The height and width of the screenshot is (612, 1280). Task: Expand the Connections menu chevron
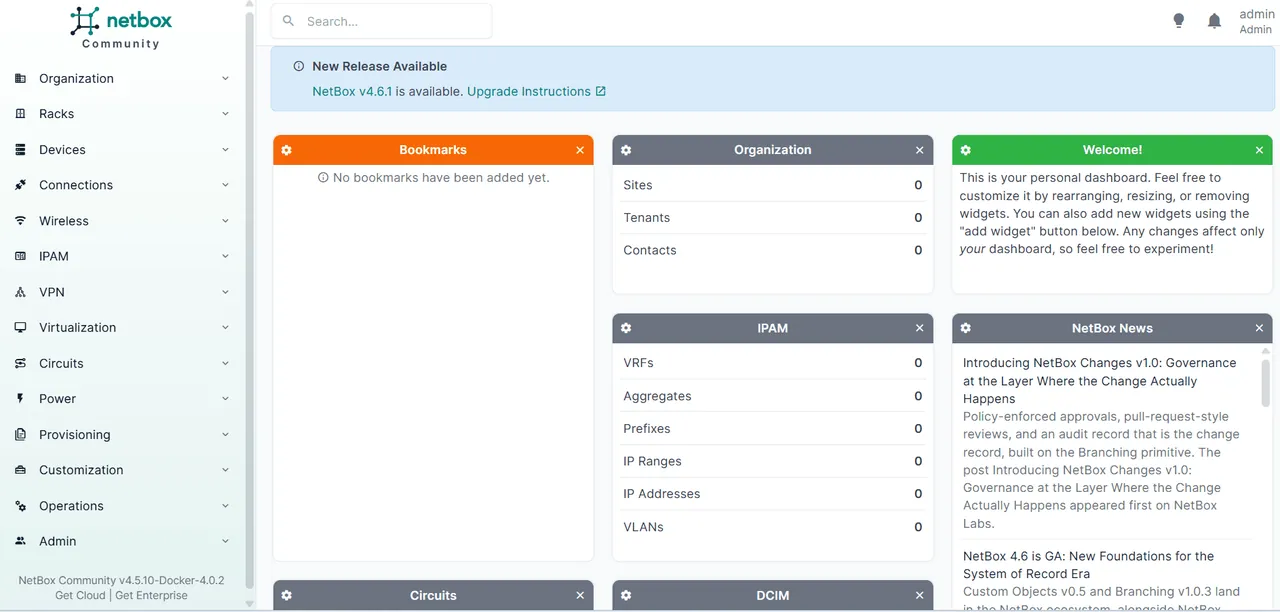[225, 185]
